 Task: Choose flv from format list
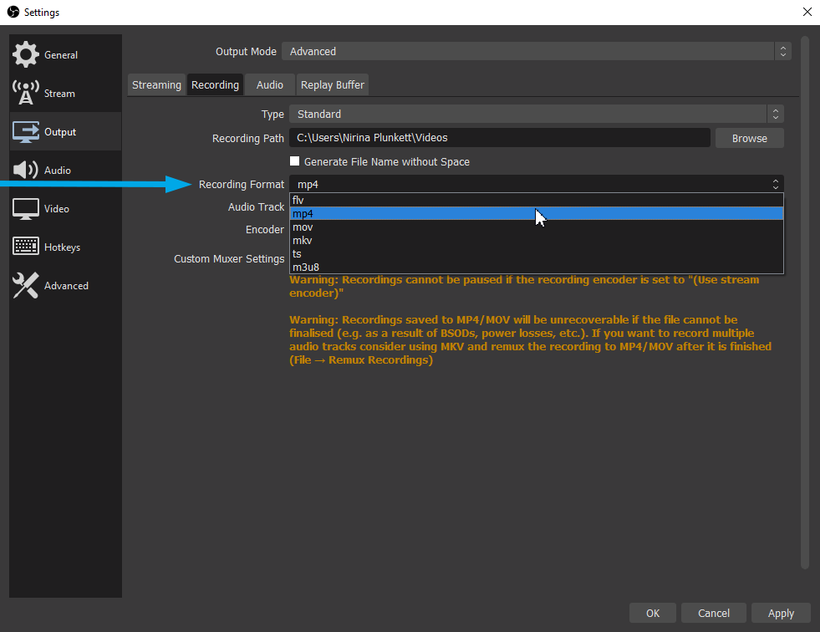(x=536, y=200)
